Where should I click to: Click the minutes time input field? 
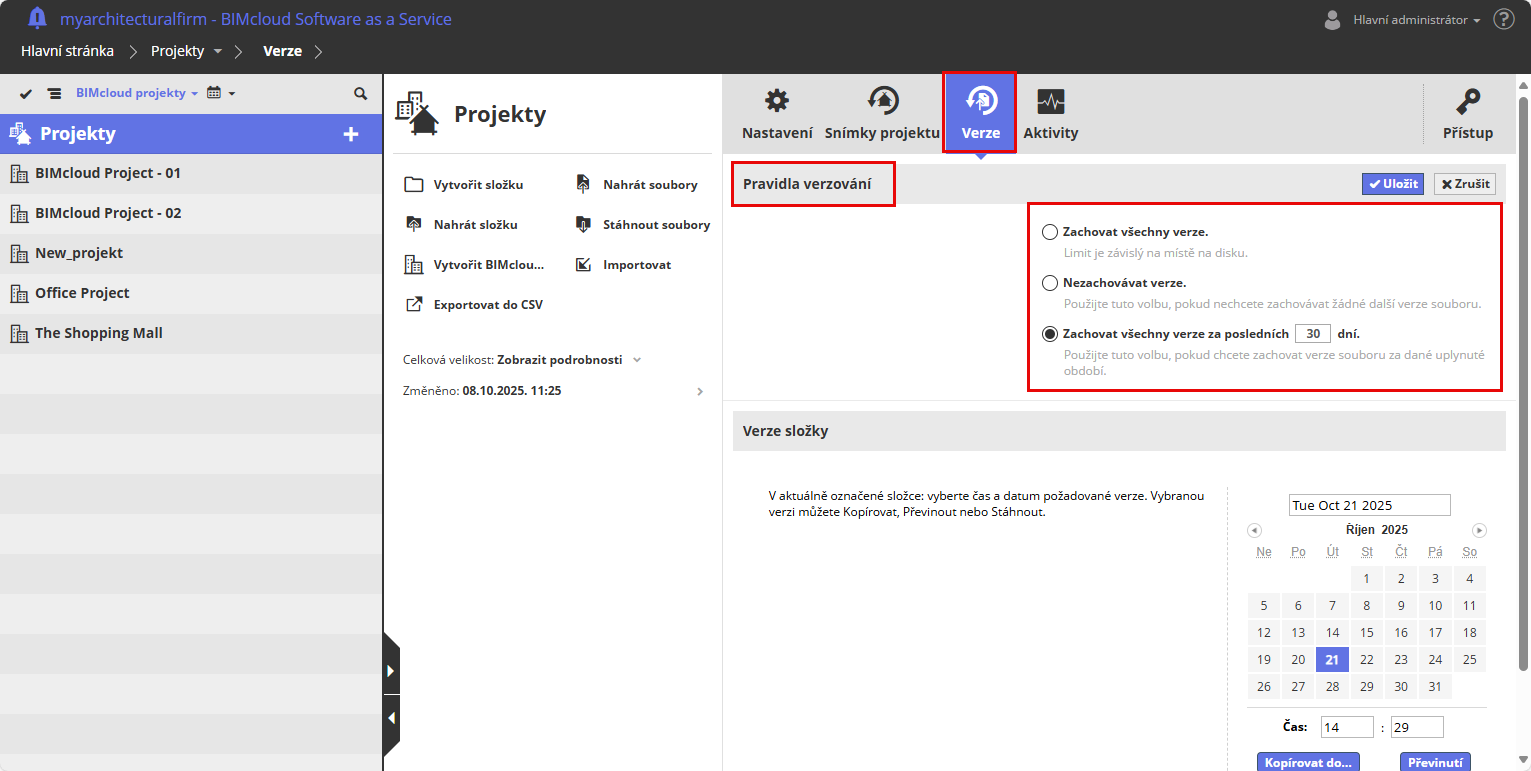(1417, 728)
